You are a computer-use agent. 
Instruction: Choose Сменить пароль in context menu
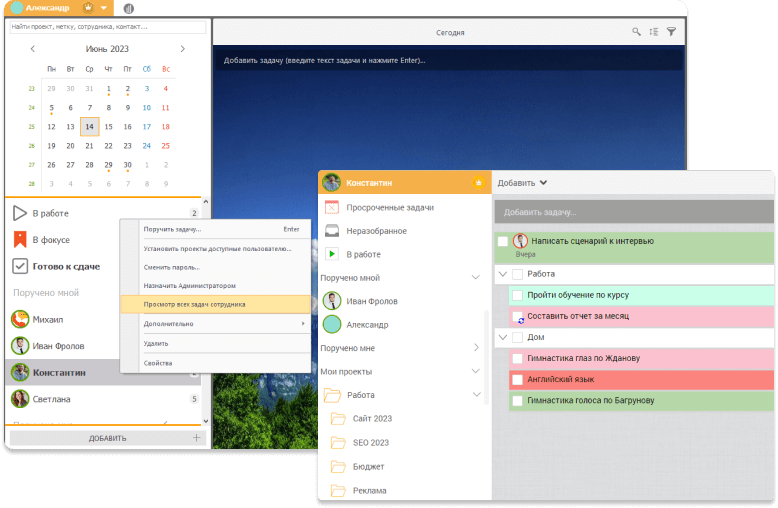(x=215, y=267)
